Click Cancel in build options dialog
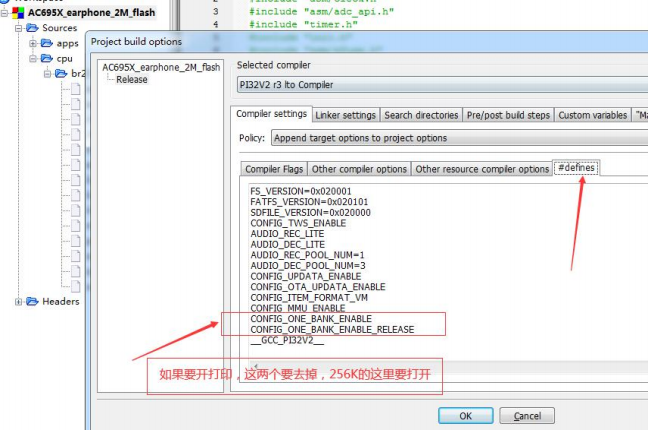Viewport: 648px width, 430px height. (x=527, y=416)
